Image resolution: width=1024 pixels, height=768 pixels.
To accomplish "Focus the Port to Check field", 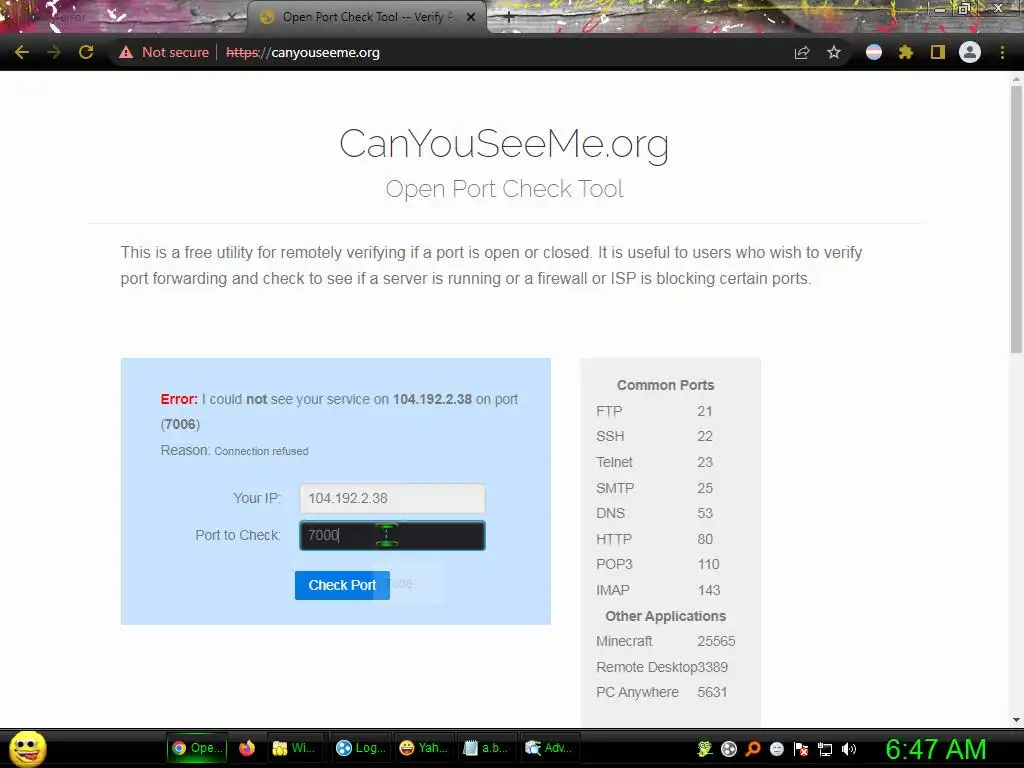I will point(392,536).
